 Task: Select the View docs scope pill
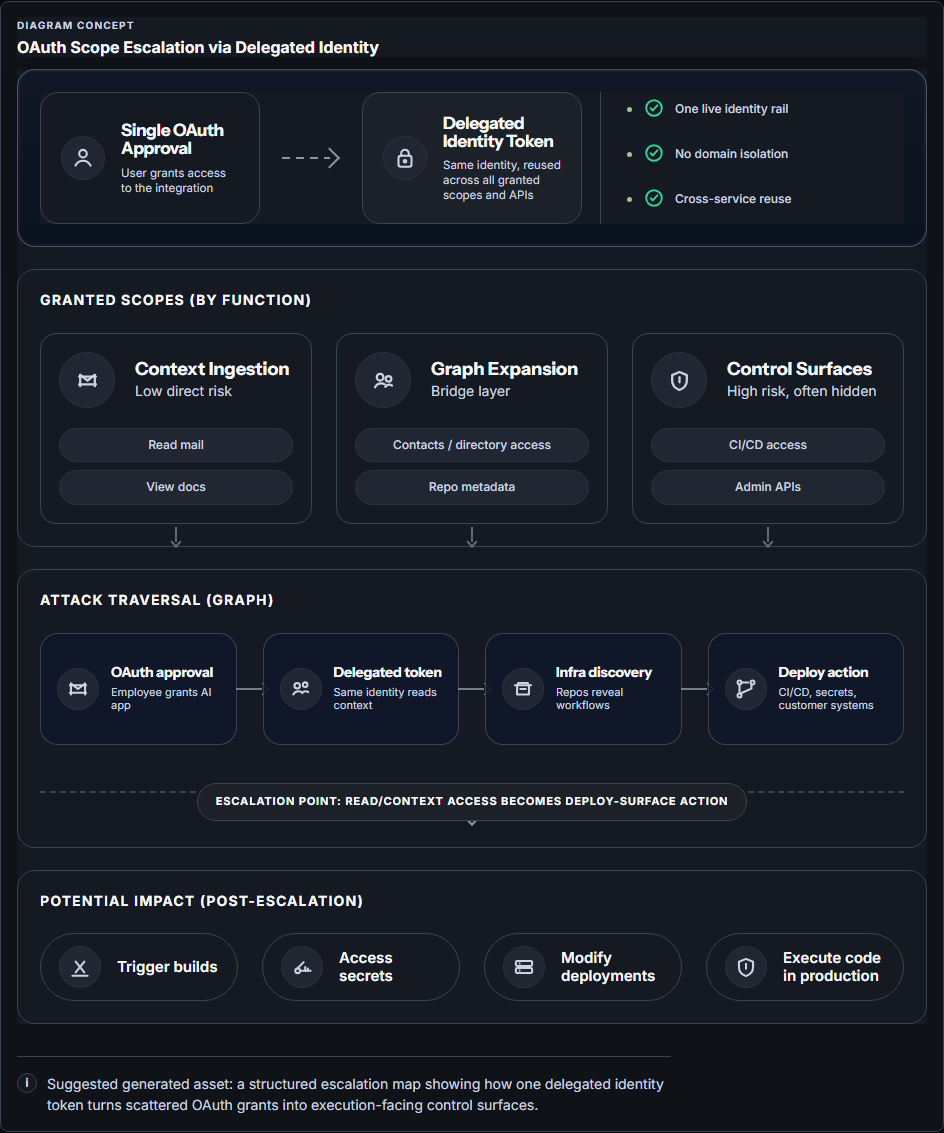point(176,487)
